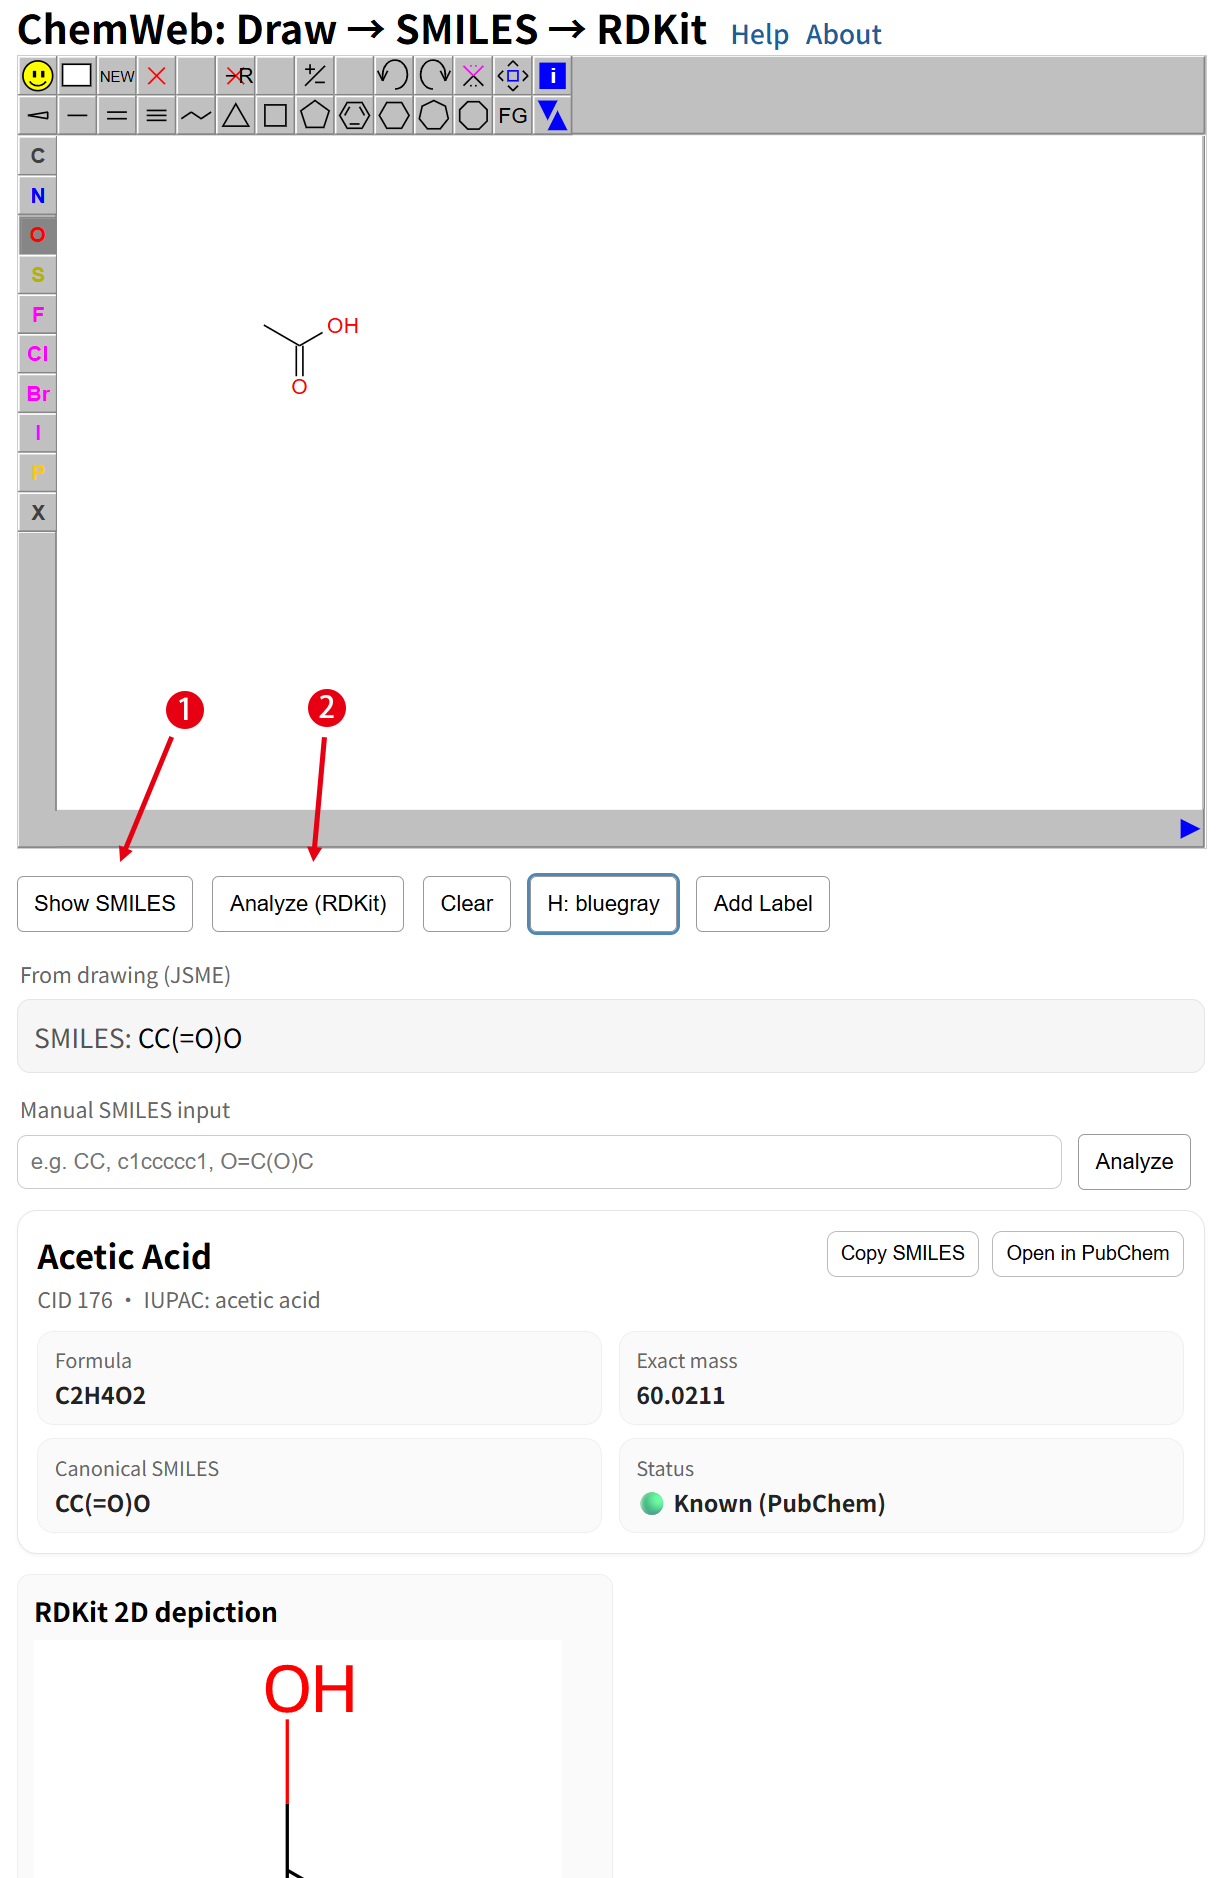Image resolution: width=1228 pixels, height=1878 pixels.
Task: Select the carbon C atom button
Action: (38, 156)
